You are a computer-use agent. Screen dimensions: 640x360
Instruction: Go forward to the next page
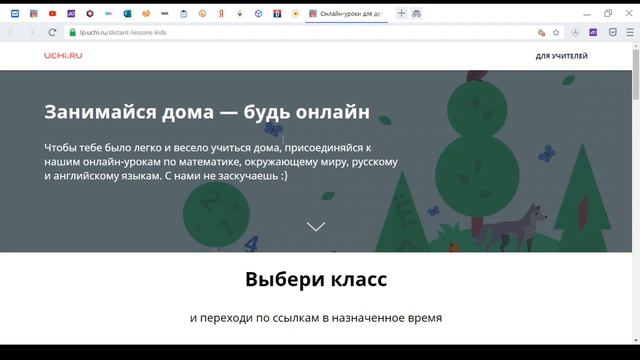click(x=32, y=32)
